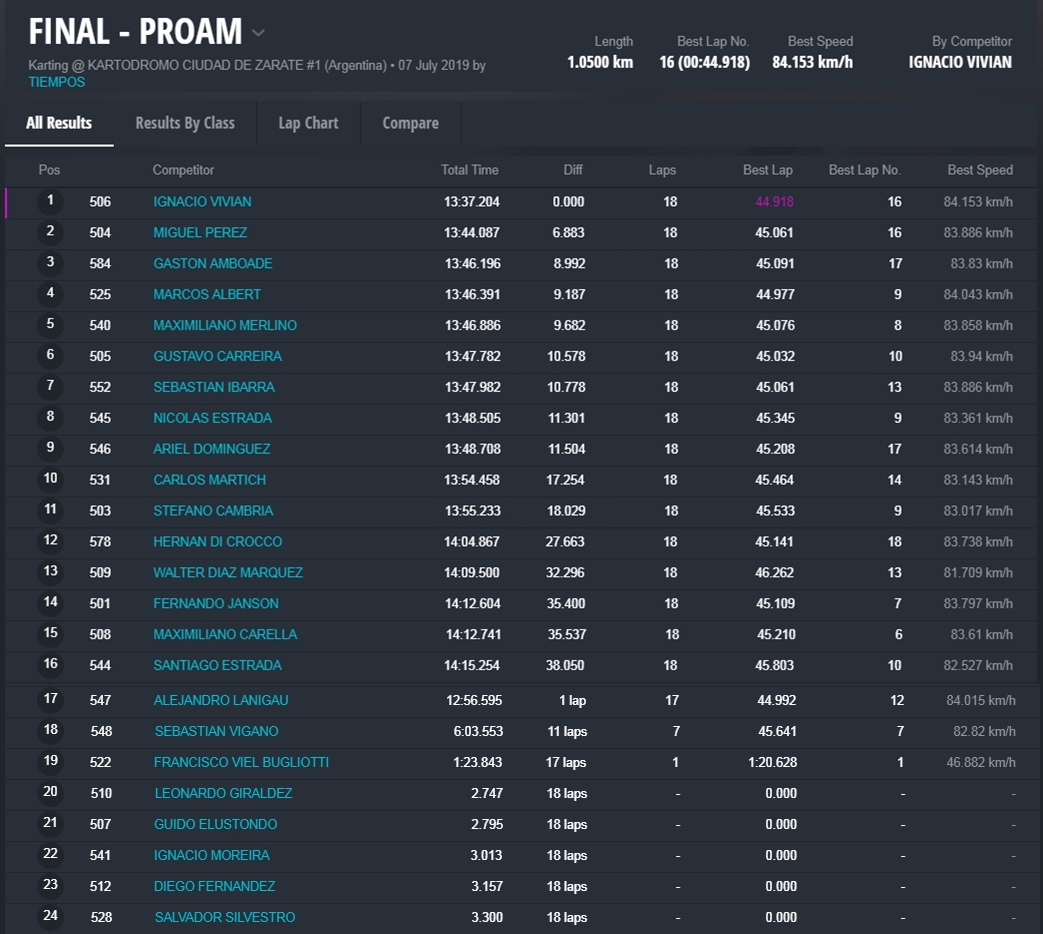Switch to the Results By Class tab

point(185,123)
